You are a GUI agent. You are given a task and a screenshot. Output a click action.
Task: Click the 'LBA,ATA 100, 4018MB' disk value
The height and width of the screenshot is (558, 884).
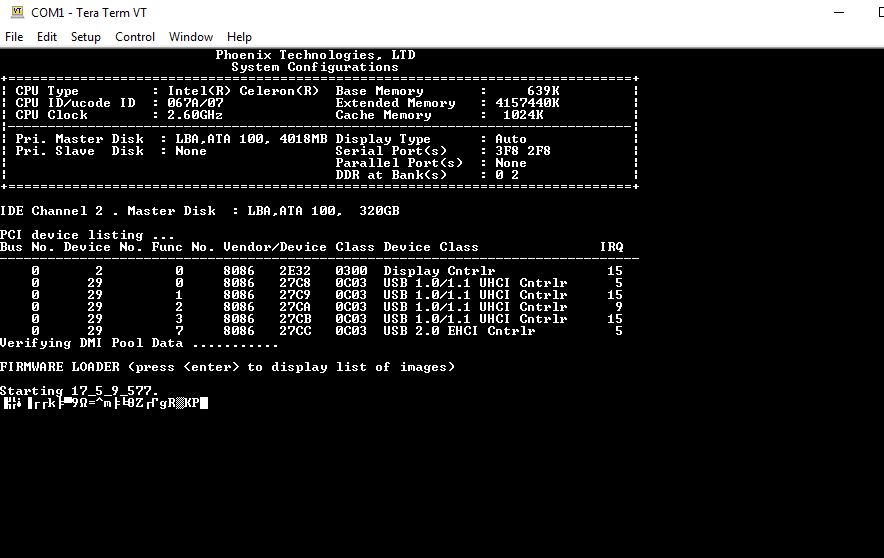251,139
